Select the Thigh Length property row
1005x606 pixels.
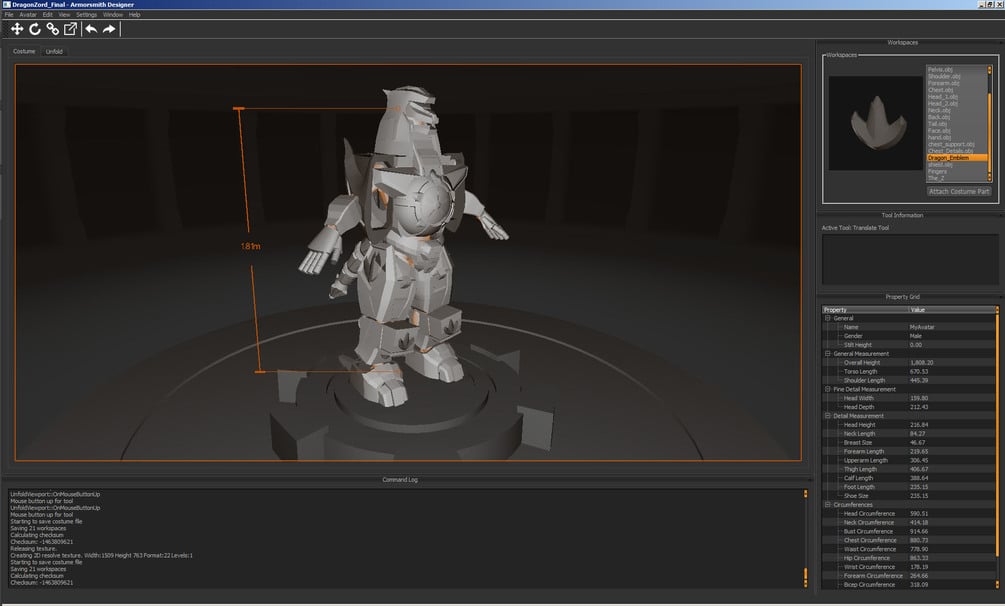(909, 469)
